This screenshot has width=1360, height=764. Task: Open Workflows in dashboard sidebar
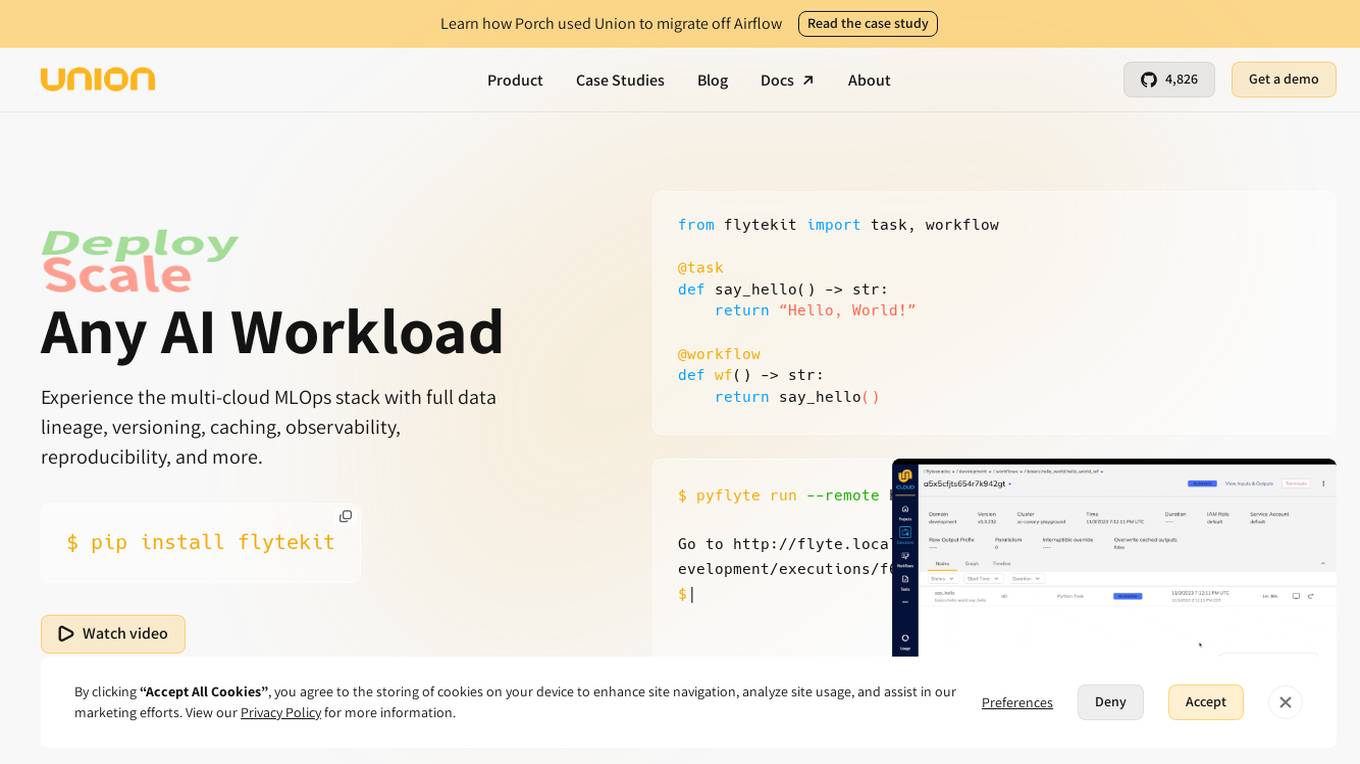tap(905, 559)
